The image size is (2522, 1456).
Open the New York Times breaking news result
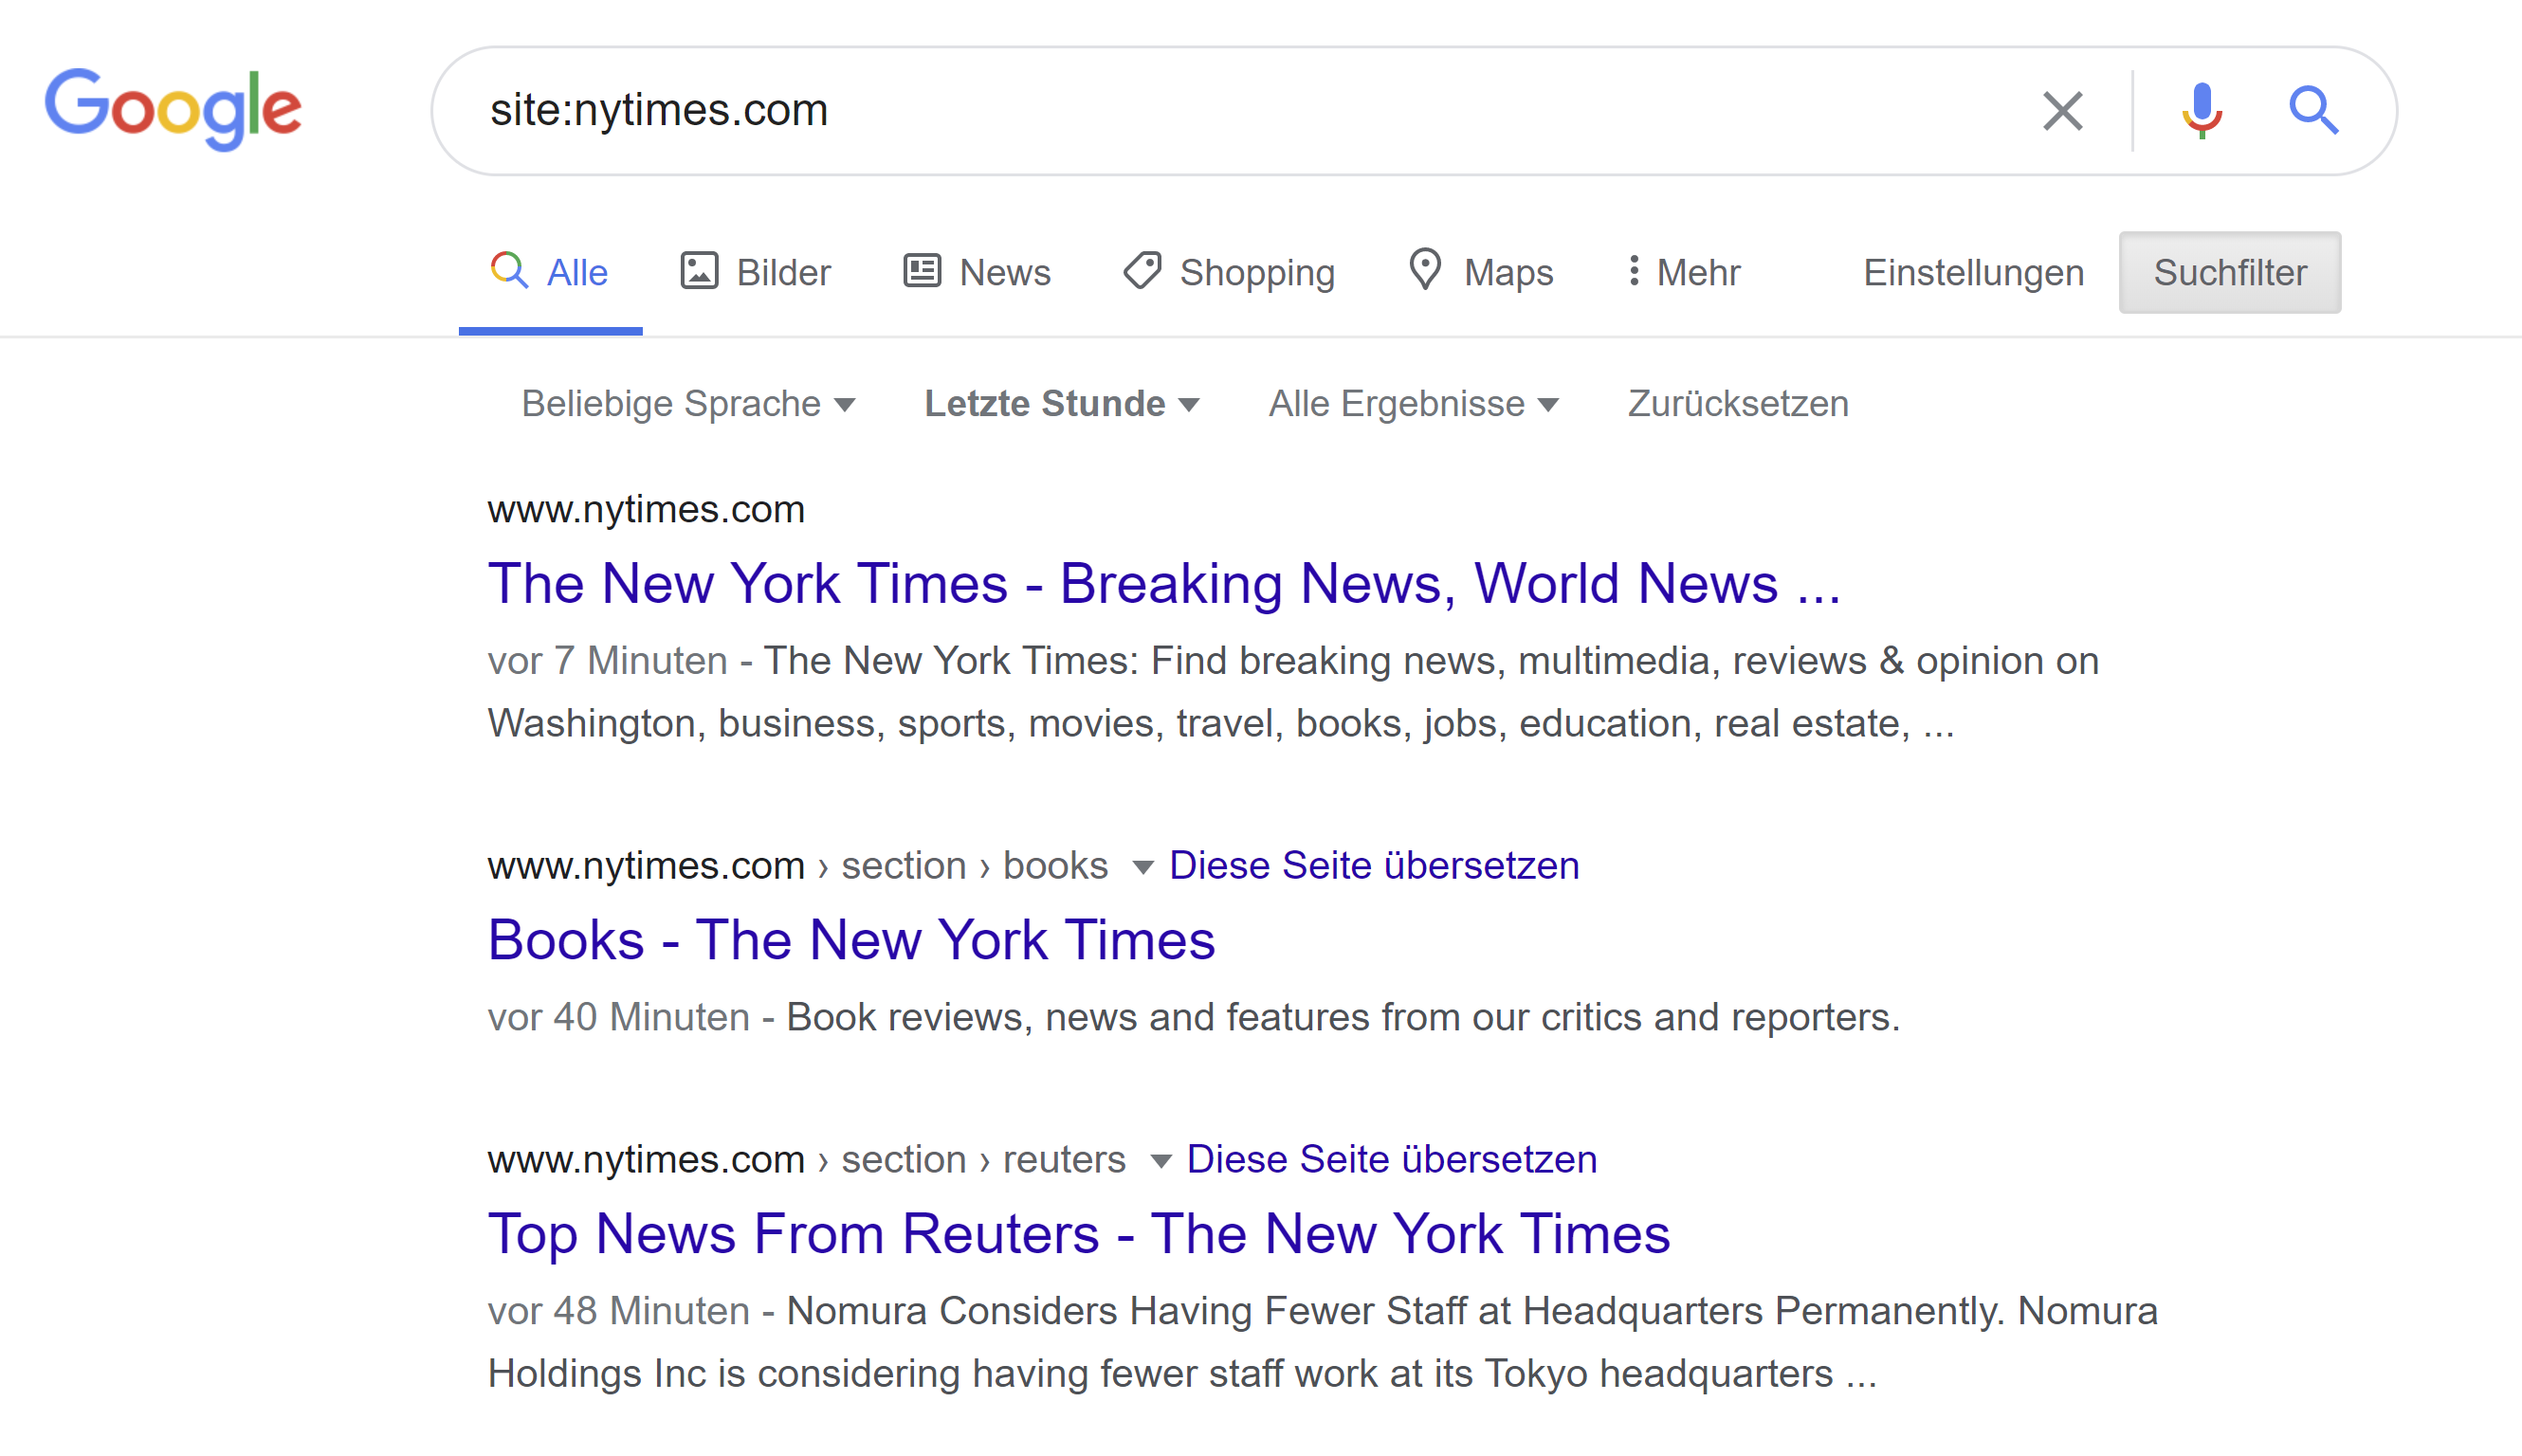(1163, 584)
